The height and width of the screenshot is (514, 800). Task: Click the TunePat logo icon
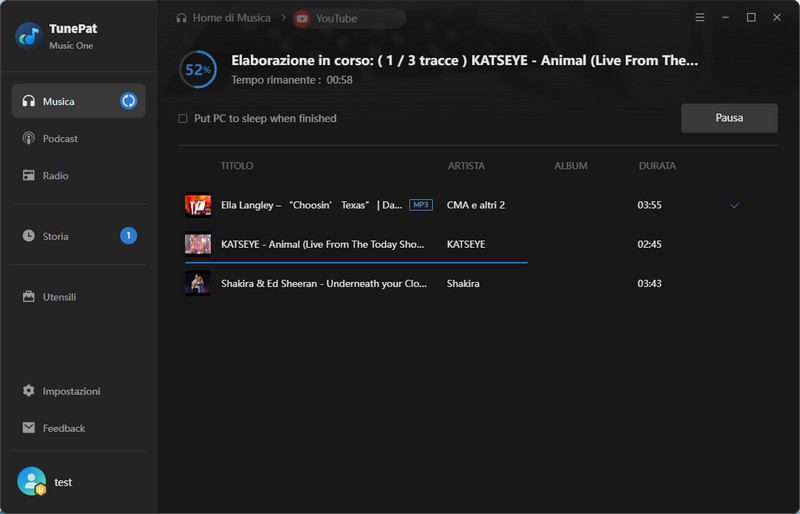[x=29, y=36]
